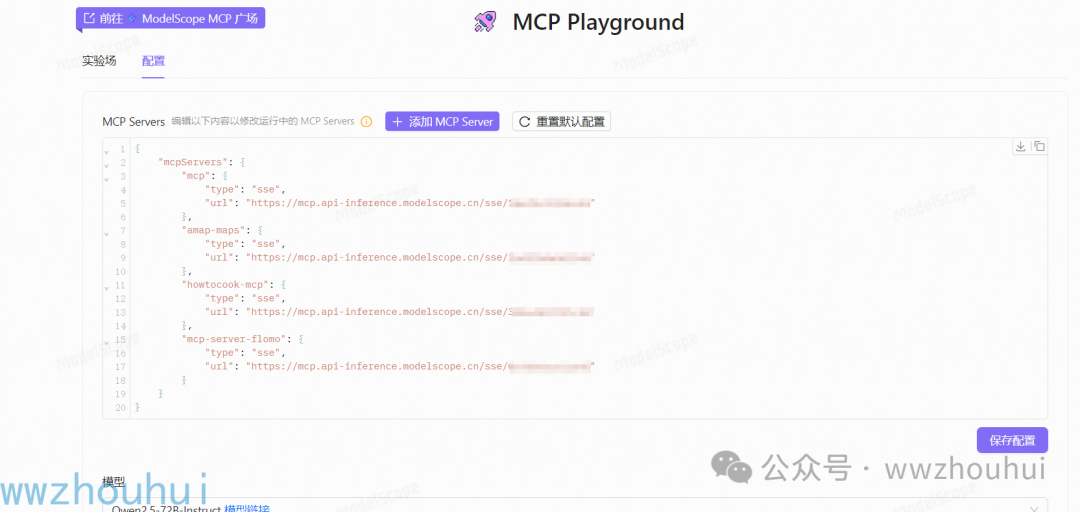Click the "sse" value on line 16
1080x512 pixels.
point(267,352)
